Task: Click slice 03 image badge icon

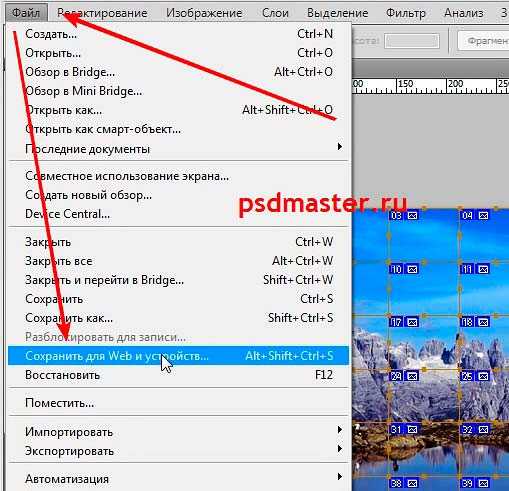Action: [x=412, y=216]
